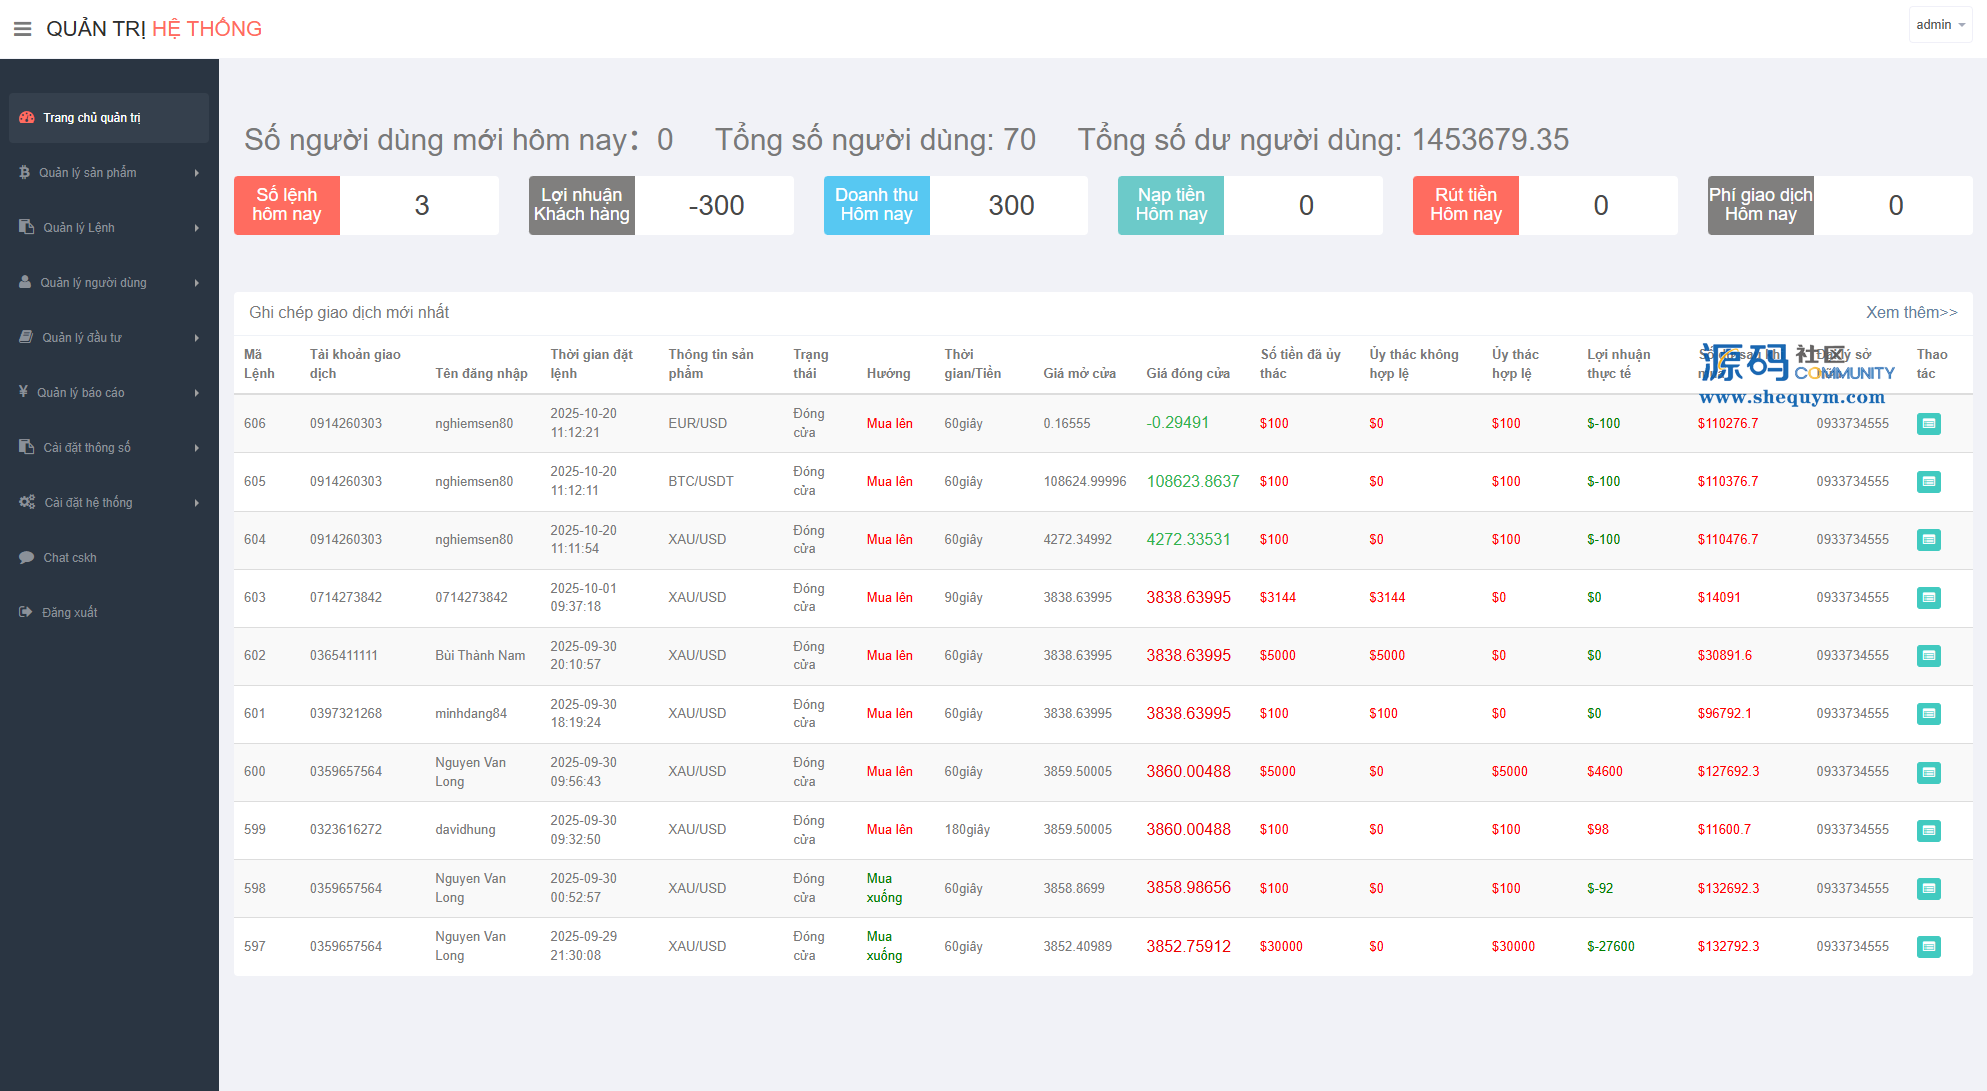
Task: Click the Xem thêm>> link
Action: pyautogui.click(x=1910, y=312)
